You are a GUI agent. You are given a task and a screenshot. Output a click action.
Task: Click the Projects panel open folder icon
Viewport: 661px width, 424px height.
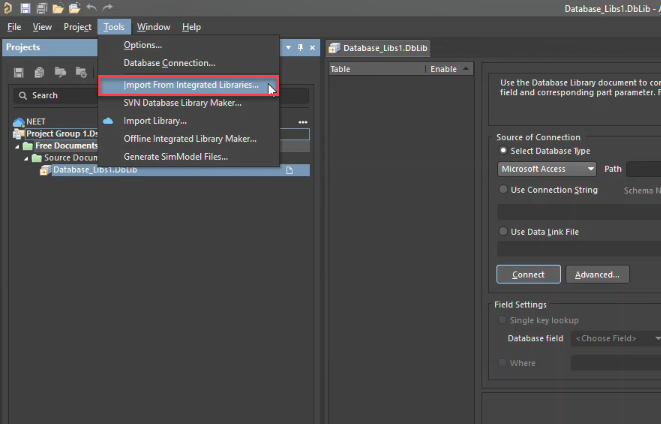coord(60,72)
